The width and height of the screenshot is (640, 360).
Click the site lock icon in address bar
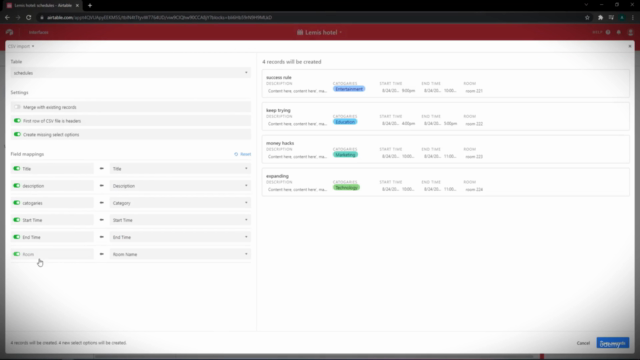(42, 18)
